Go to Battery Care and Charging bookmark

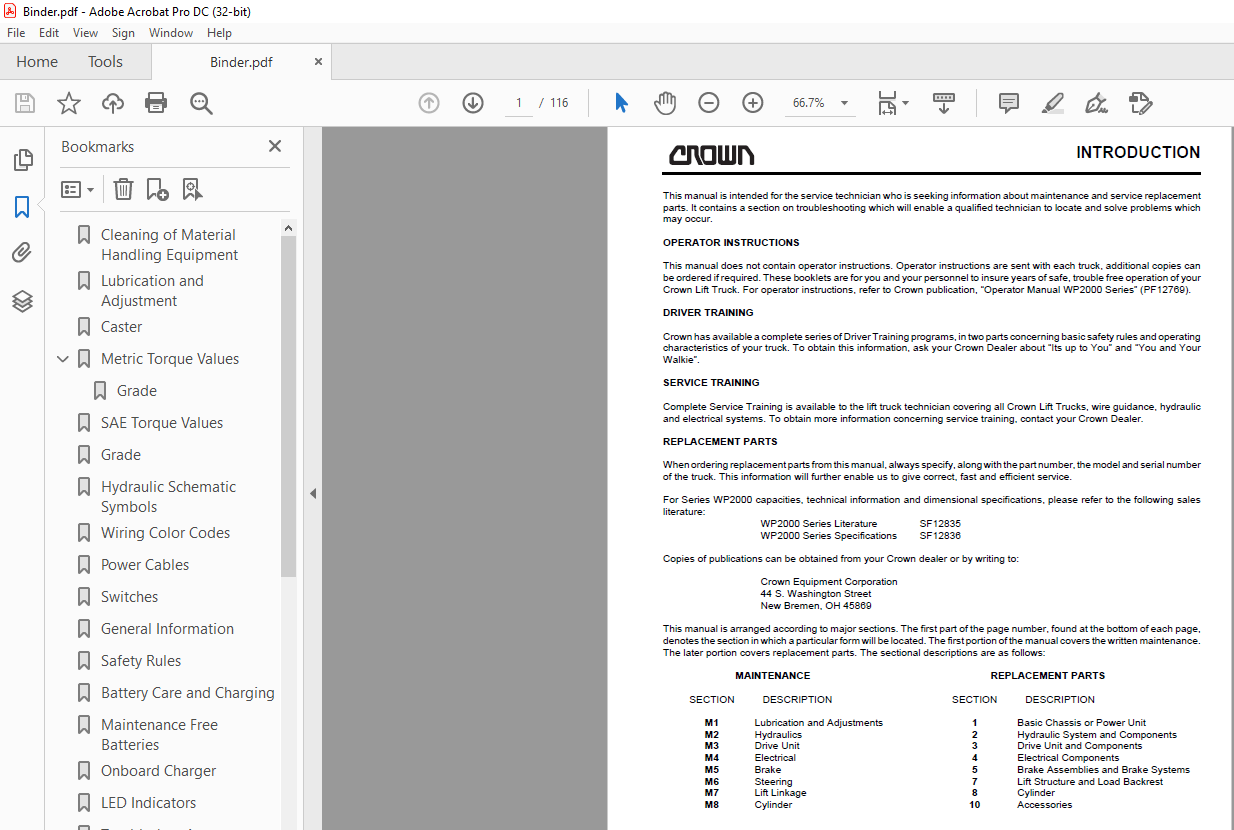click(x=188, y=693)
